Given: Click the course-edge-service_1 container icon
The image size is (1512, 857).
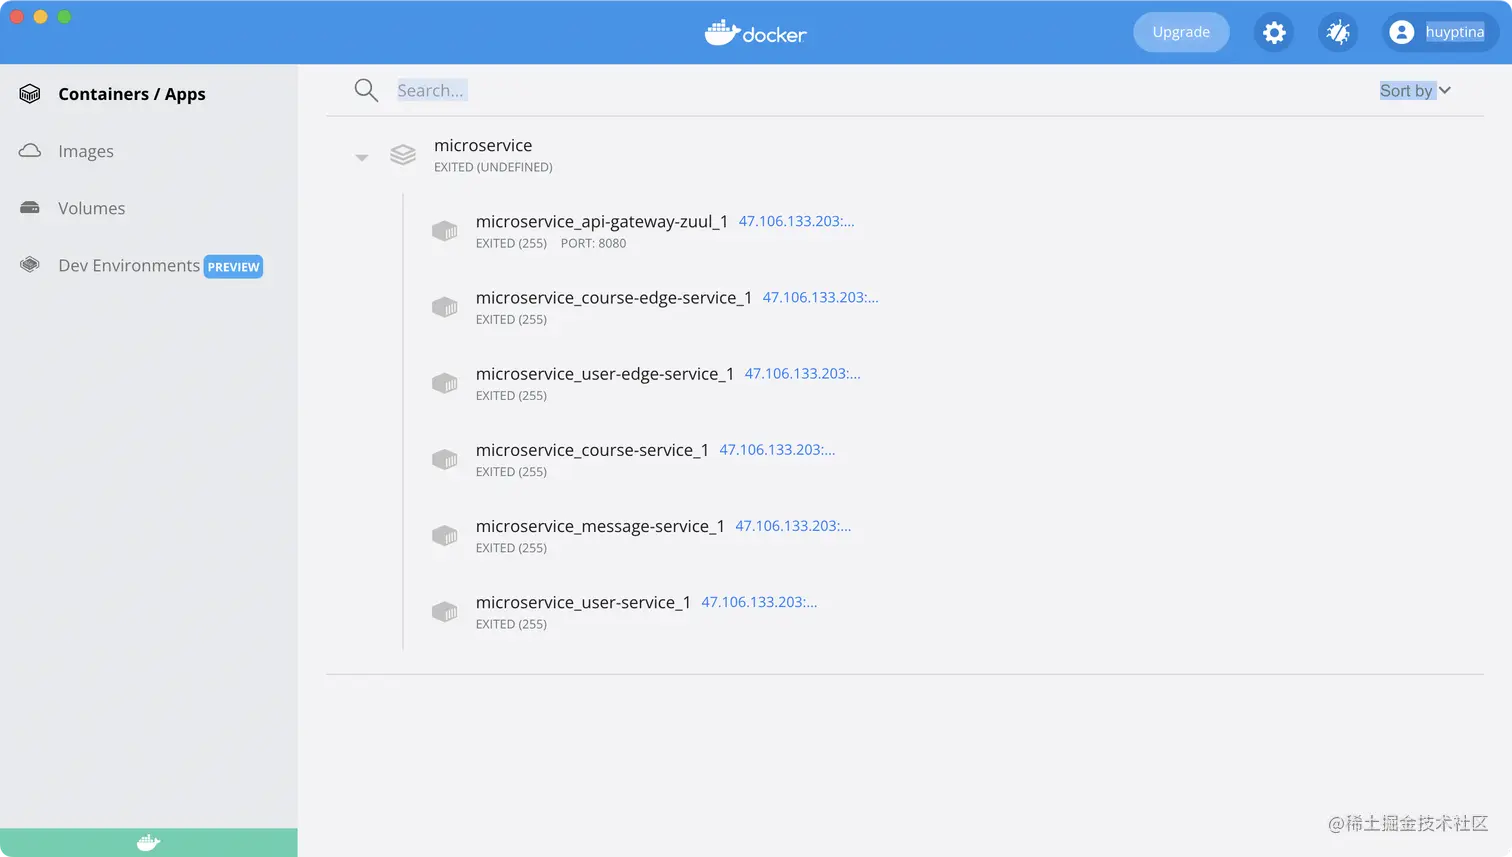Looking at the screenshot, I should point(444,307).
